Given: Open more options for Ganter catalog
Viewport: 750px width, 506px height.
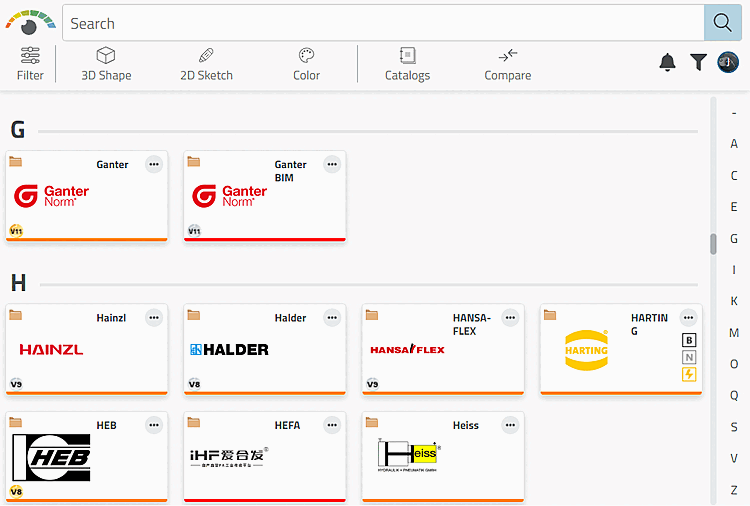Looking at the screenshot, I should [x=154, y=164].
